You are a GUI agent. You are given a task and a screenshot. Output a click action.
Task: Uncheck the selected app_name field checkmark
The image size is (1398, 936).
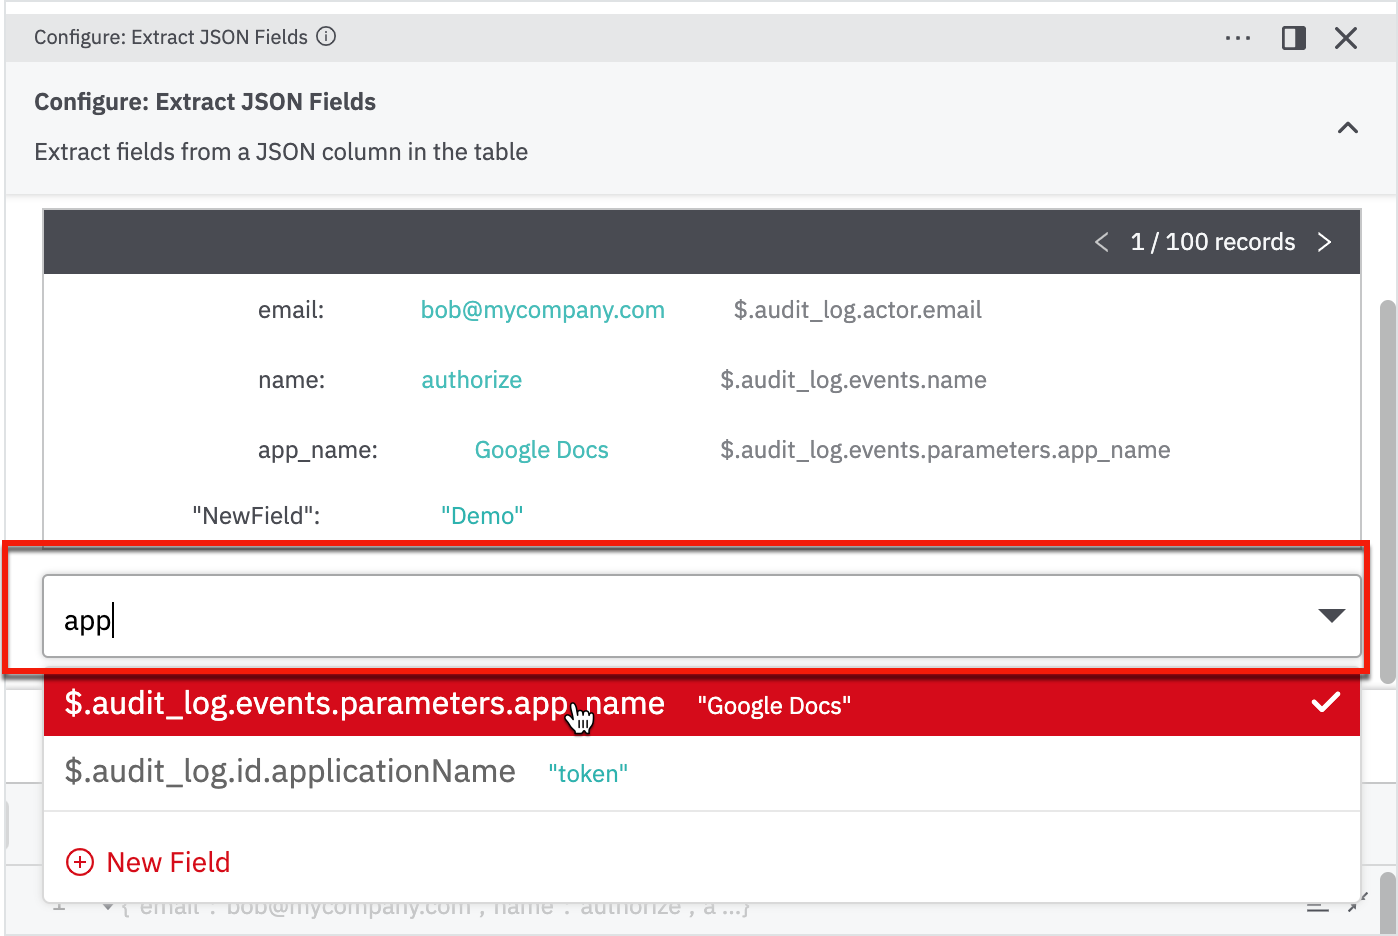coord(1326,703)
